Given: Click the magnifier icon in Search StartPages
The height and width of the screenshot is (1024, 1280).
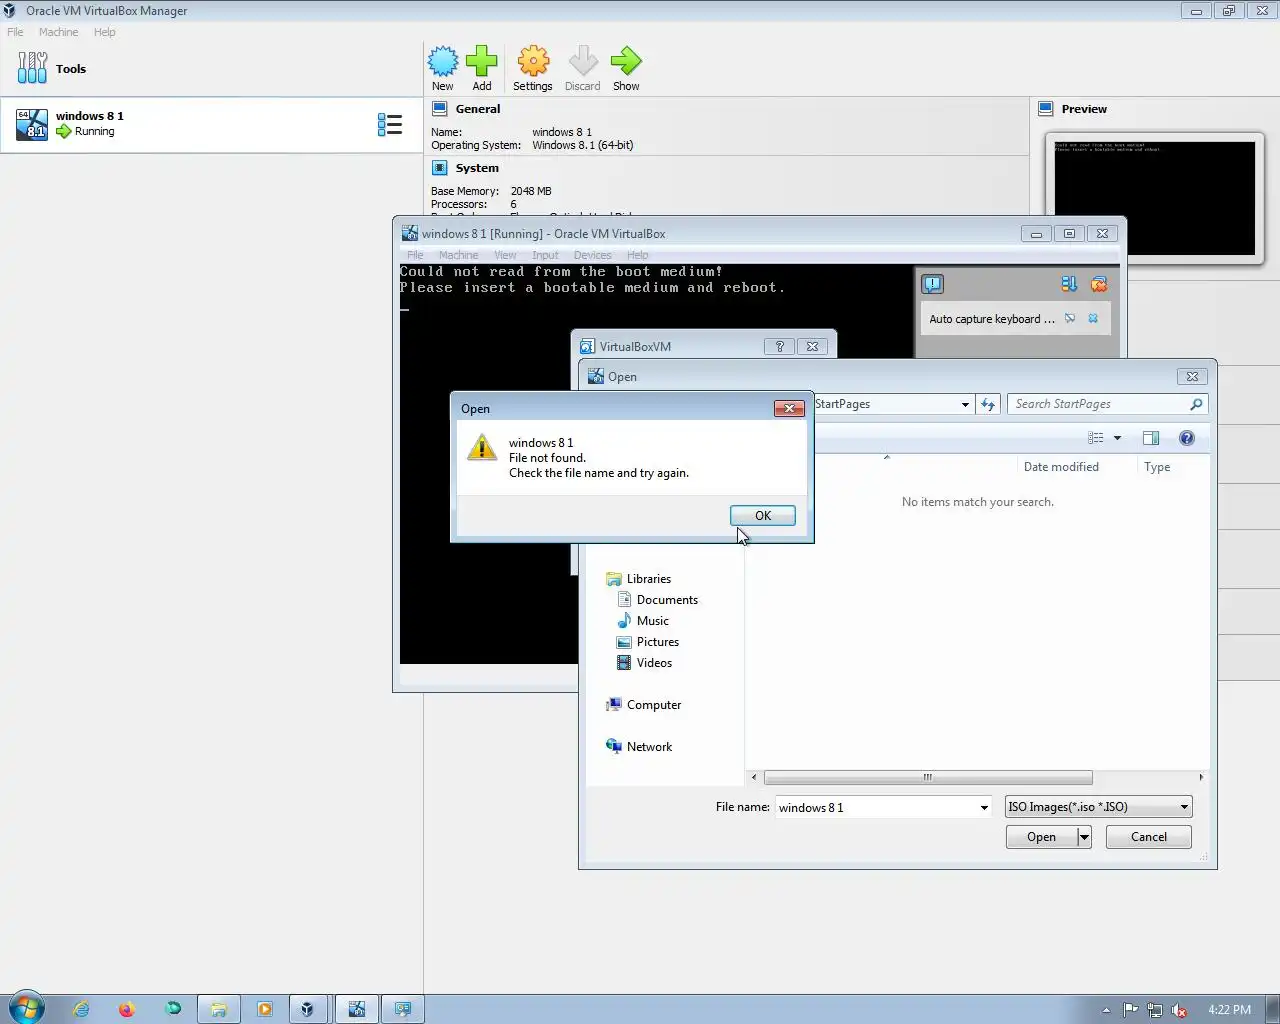Looking at the screenshot, I should click(x=1196, y=404).
